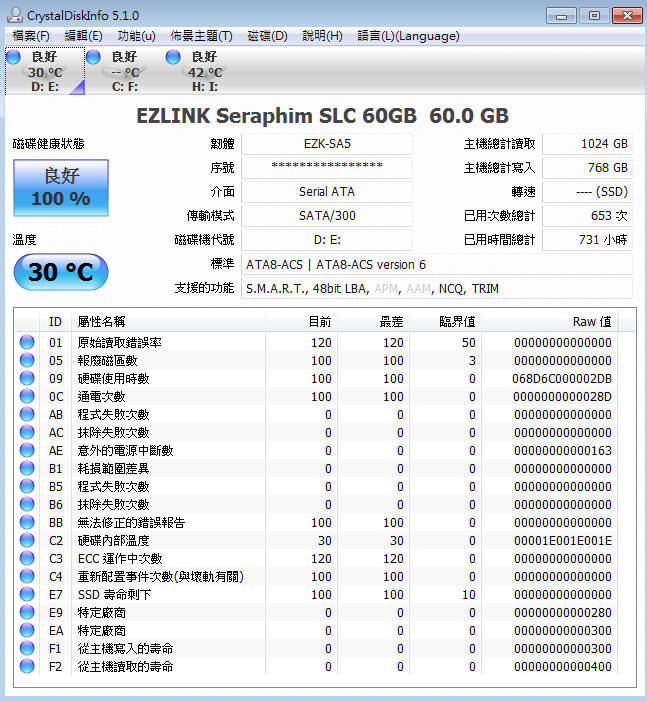The height and width of the screenshot is (702, 647).
Task: Select raw value 00000000000163
Action: (x=563, y=451)
